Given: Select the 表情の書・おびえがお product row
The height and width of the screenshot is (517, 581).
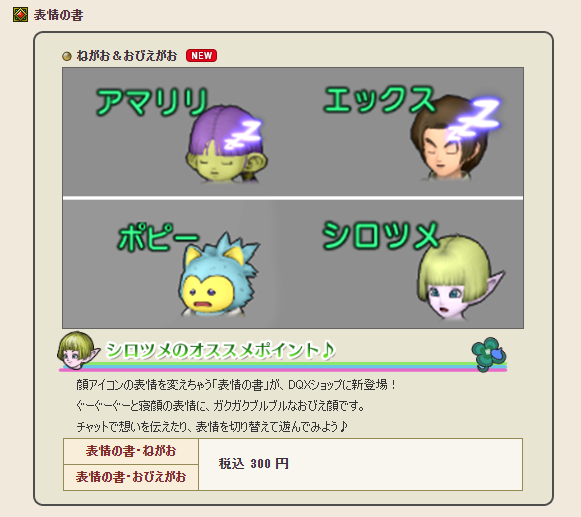Looking at the screenshot, I should click(x=131, y=477).
